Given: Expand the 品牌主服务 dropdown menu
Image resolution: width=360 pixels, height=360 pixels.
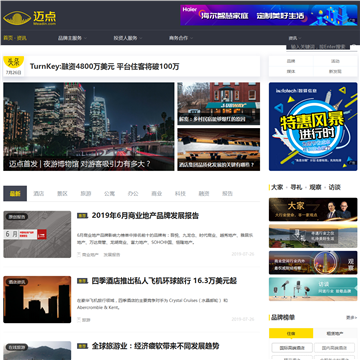Looking at the screenshot, I should pos(72,38).
